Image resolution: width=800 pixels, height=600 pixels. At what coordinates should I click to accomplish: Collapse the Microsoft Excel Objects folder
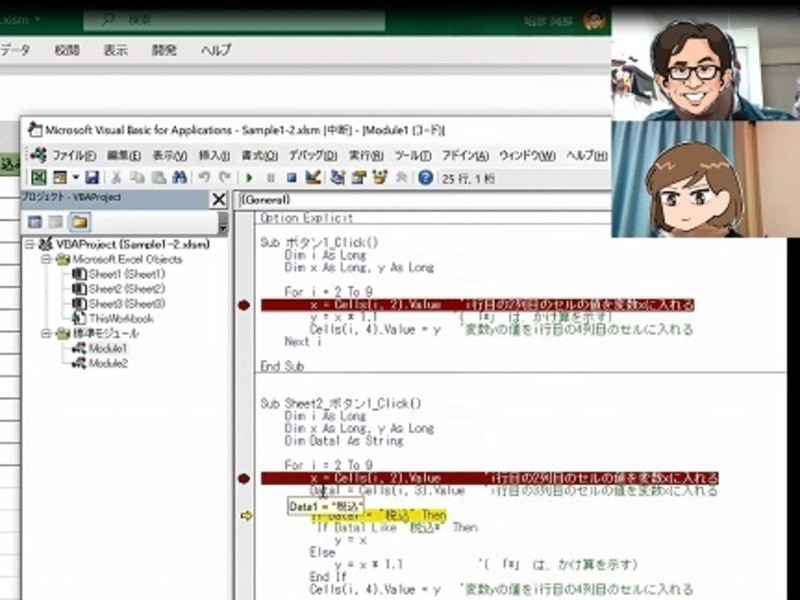click(x=46, y=259)
